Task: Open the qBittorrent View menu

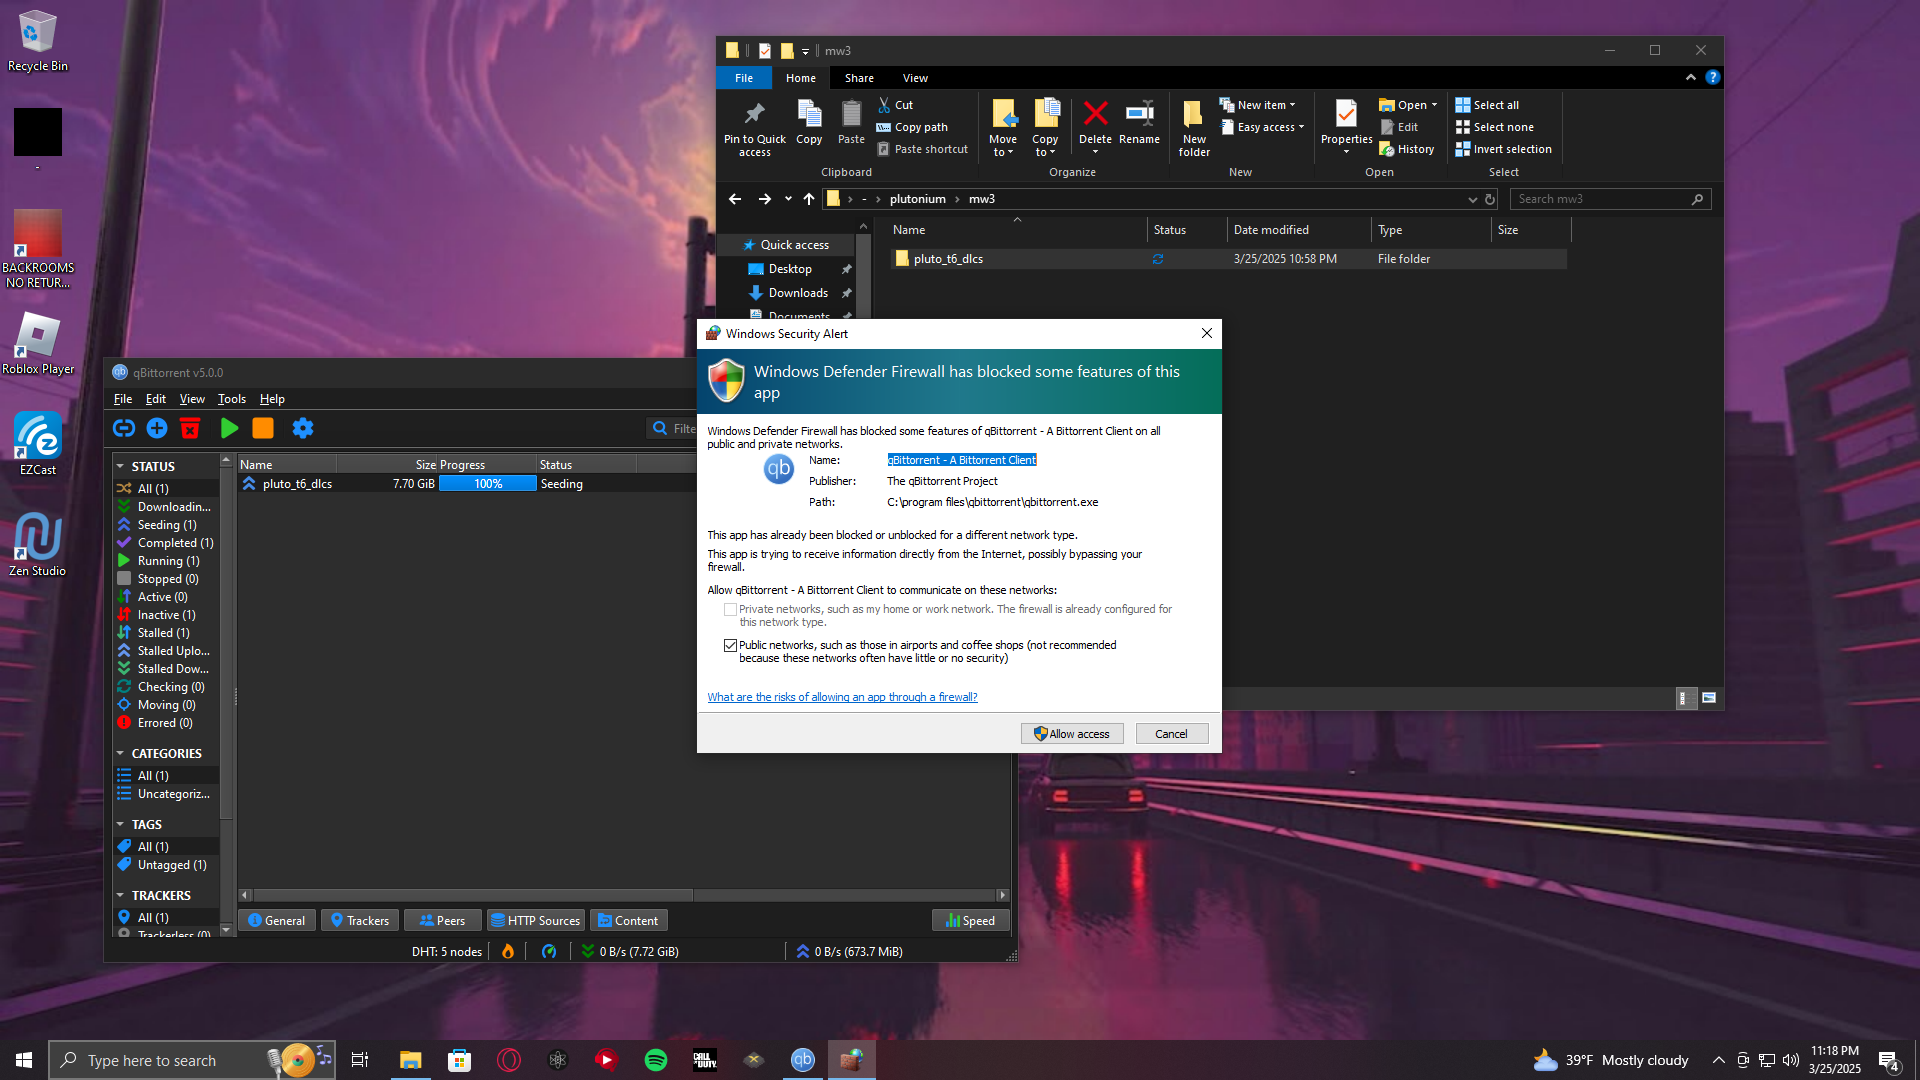Action: pyautogui.click(x=192, y=398)
